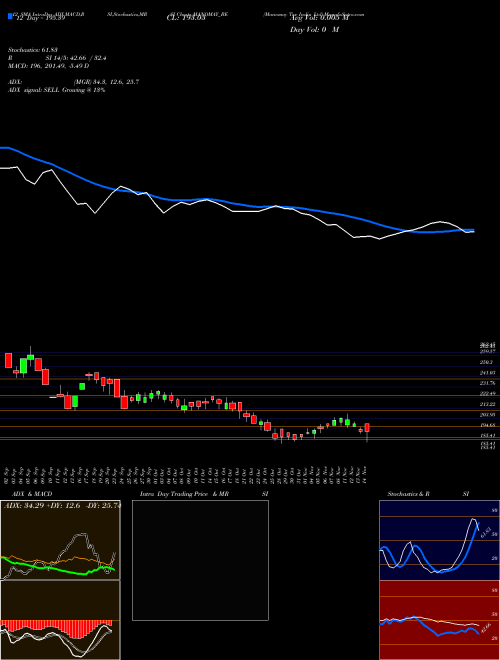Click the blue 12-day SMA legend square
This screenshot has width=500, height=660.
[x=10, y=17]
